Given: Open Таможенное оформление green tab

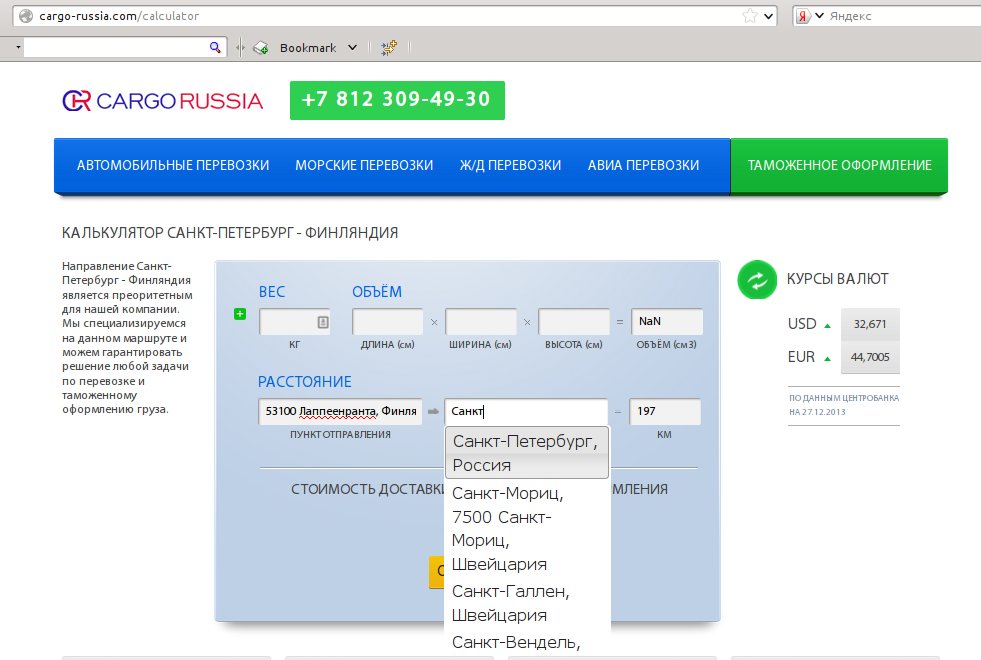Looking at the screenshot, I should pos(839,166).
